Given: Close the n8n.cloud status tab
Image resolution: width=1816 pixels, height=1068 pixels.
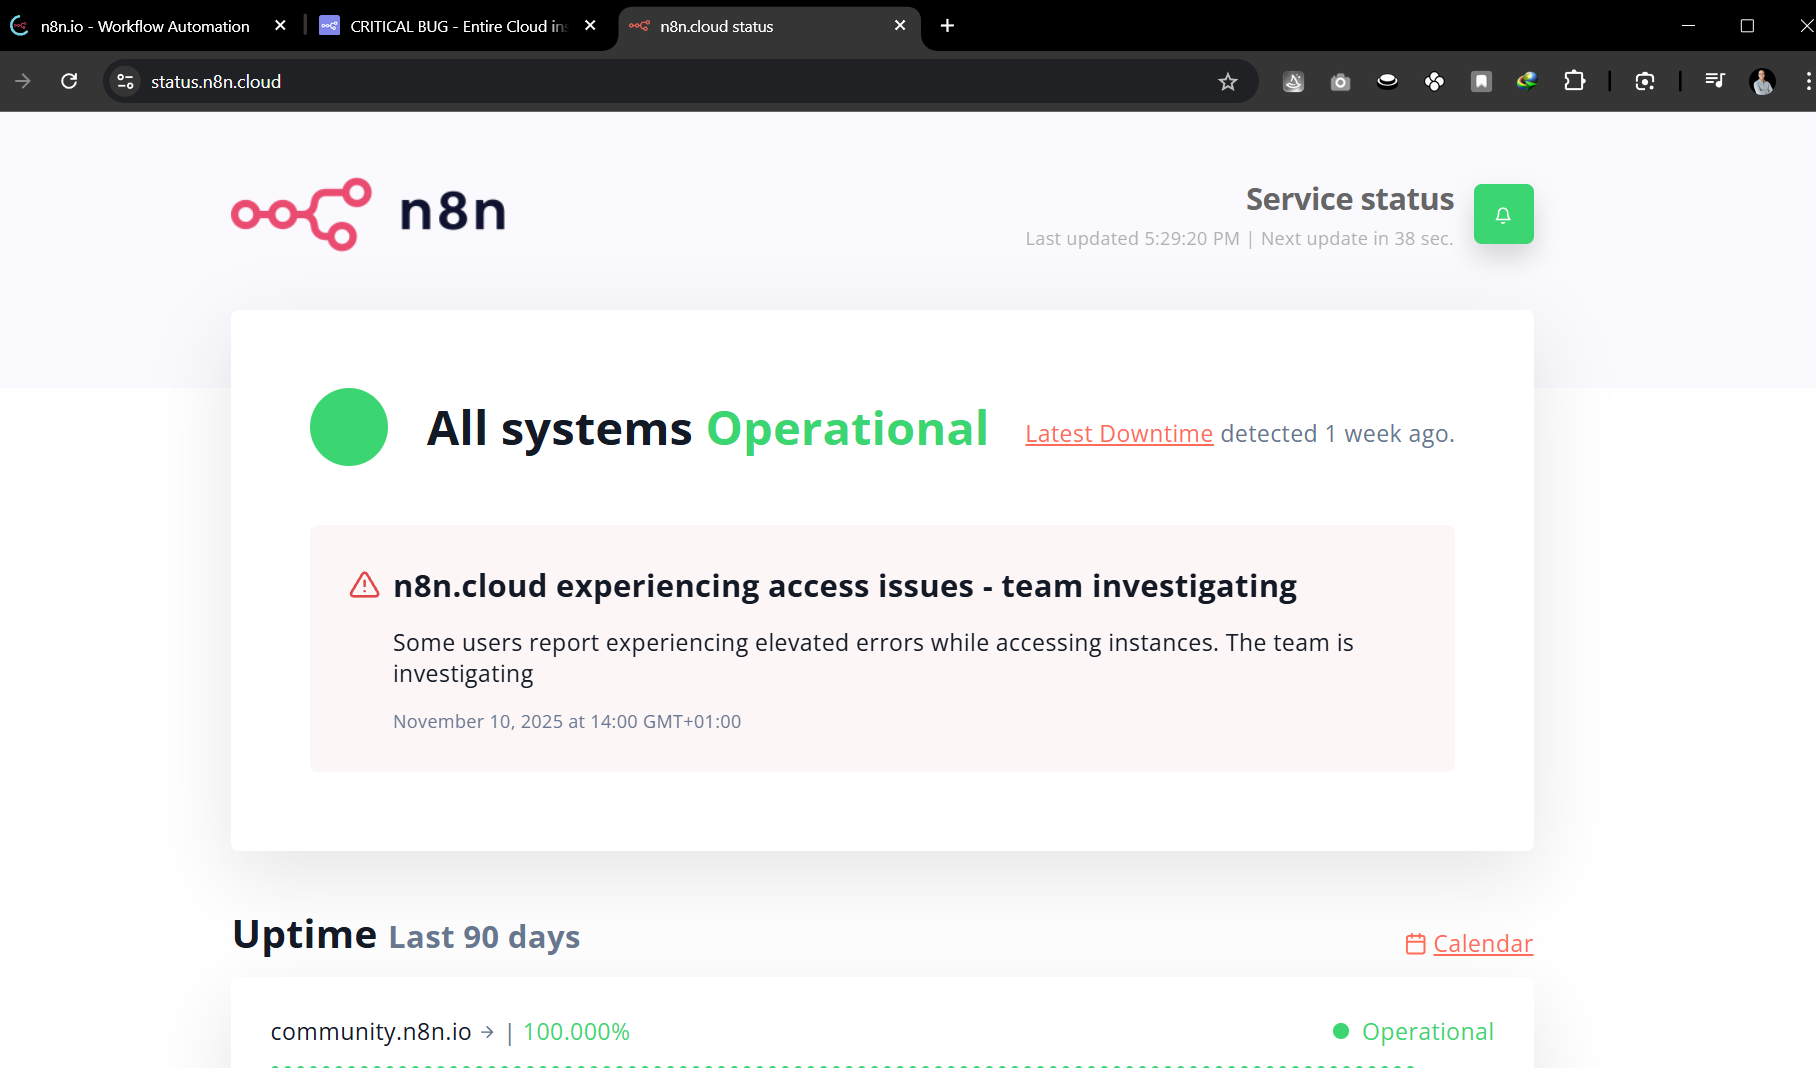Looking at the screenshot, I should [900, 26].
